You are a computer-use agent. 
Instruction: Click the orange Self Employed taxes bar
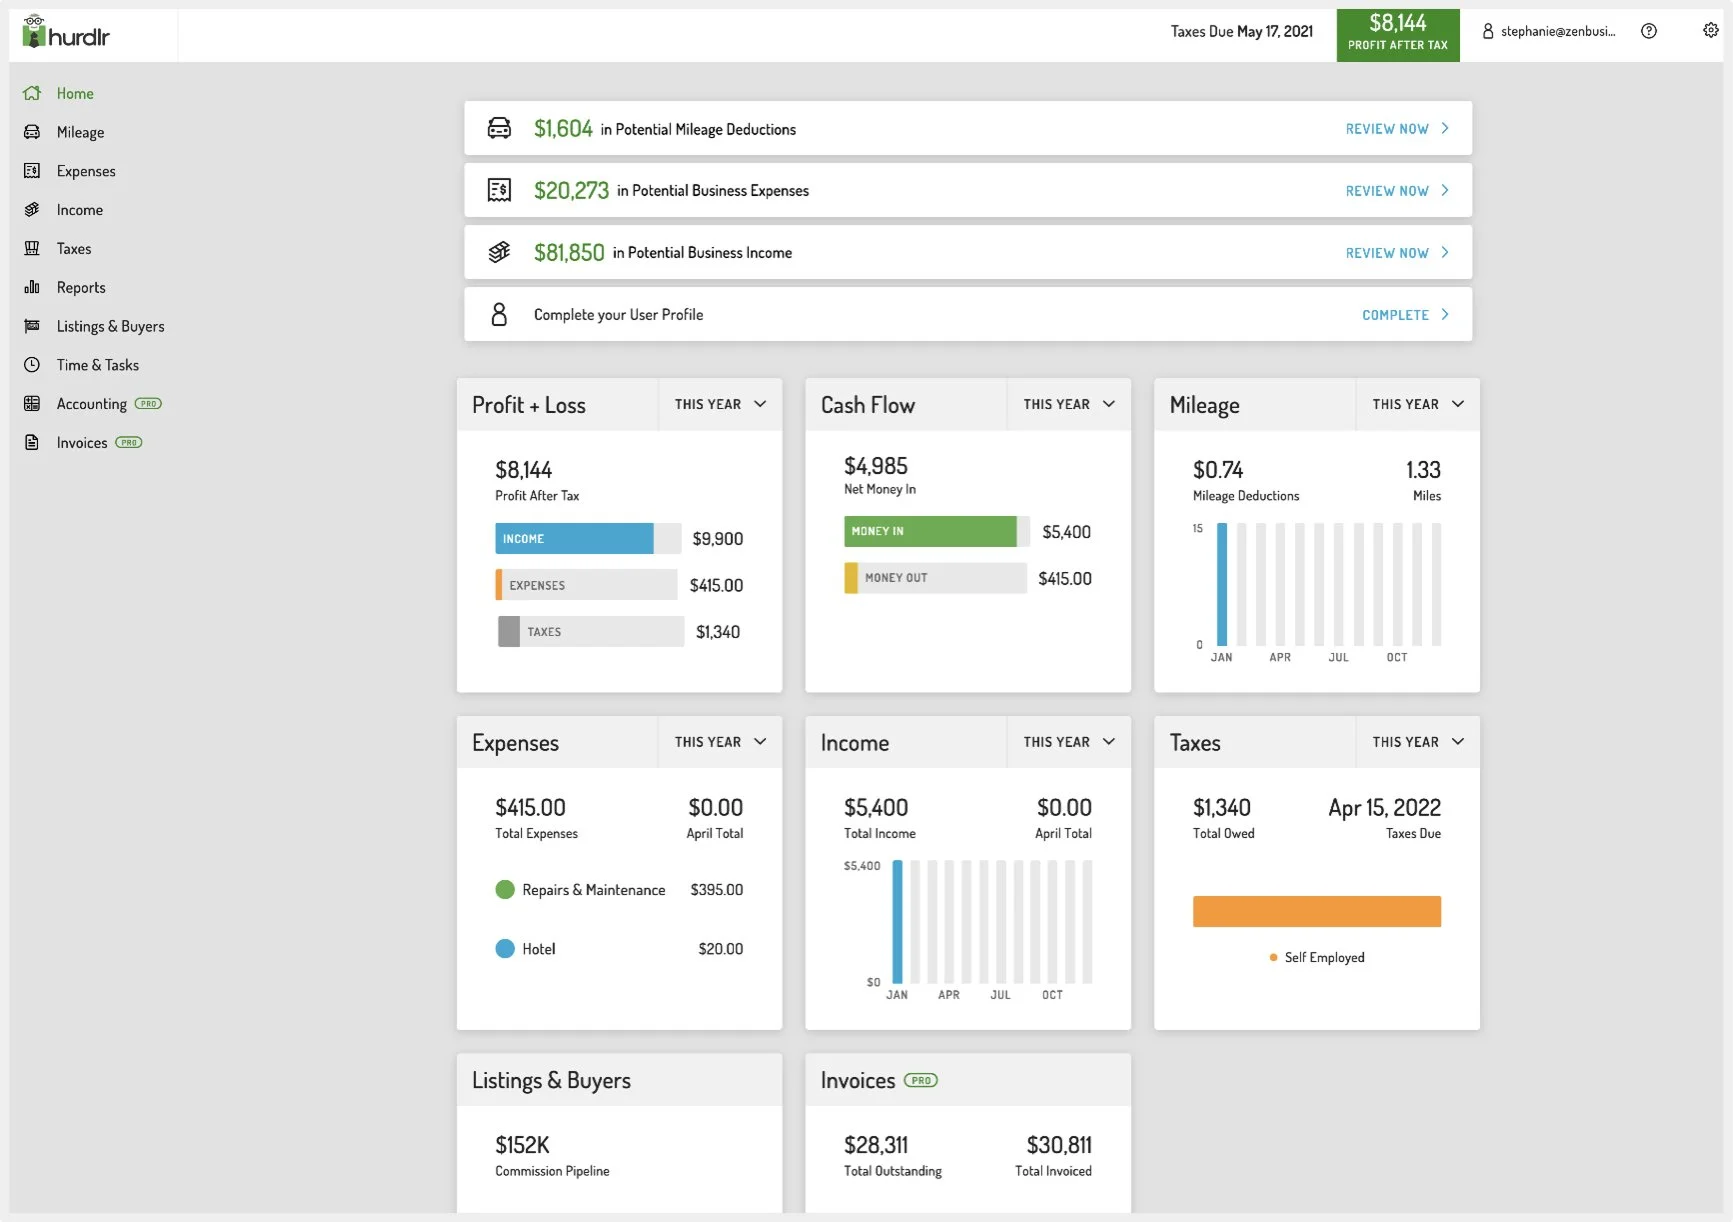[x=1316, y=911]
